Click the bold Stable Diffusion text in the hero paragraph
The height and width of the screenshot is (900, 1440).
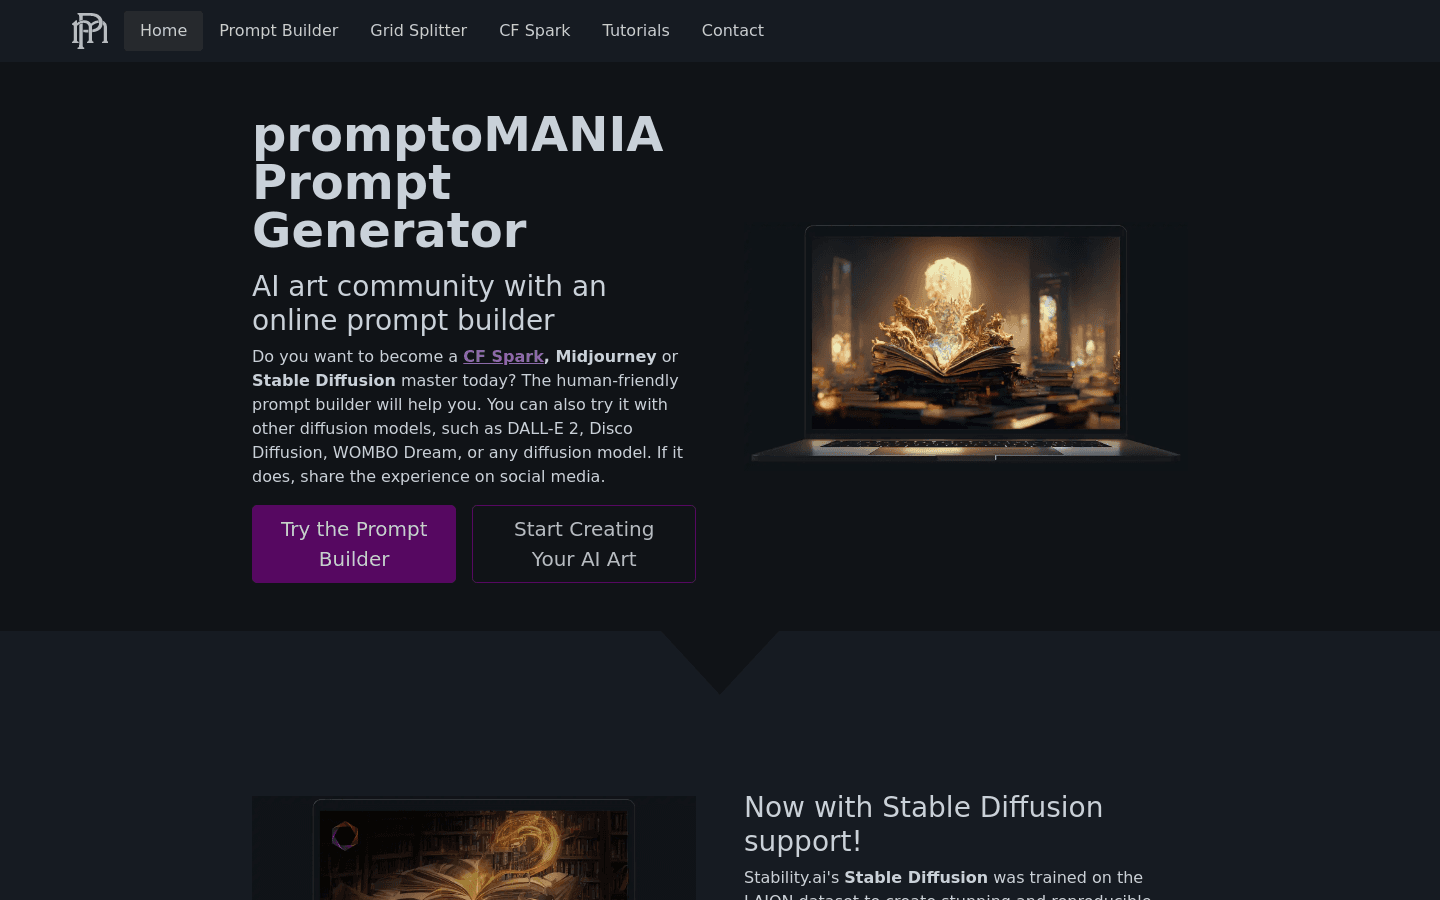(324, 380)
